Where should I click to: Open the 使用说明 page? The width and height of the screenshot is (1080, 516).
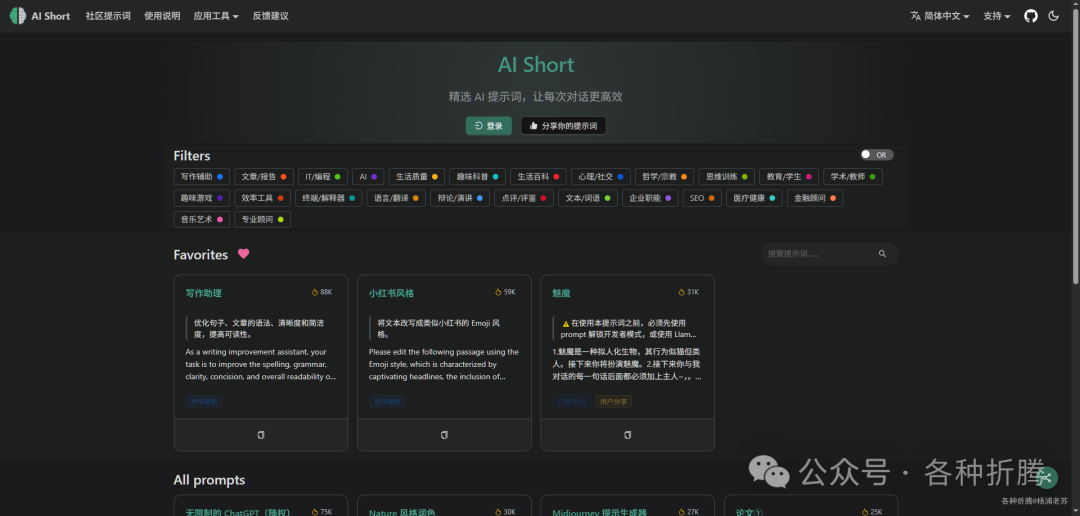(162, 16)
